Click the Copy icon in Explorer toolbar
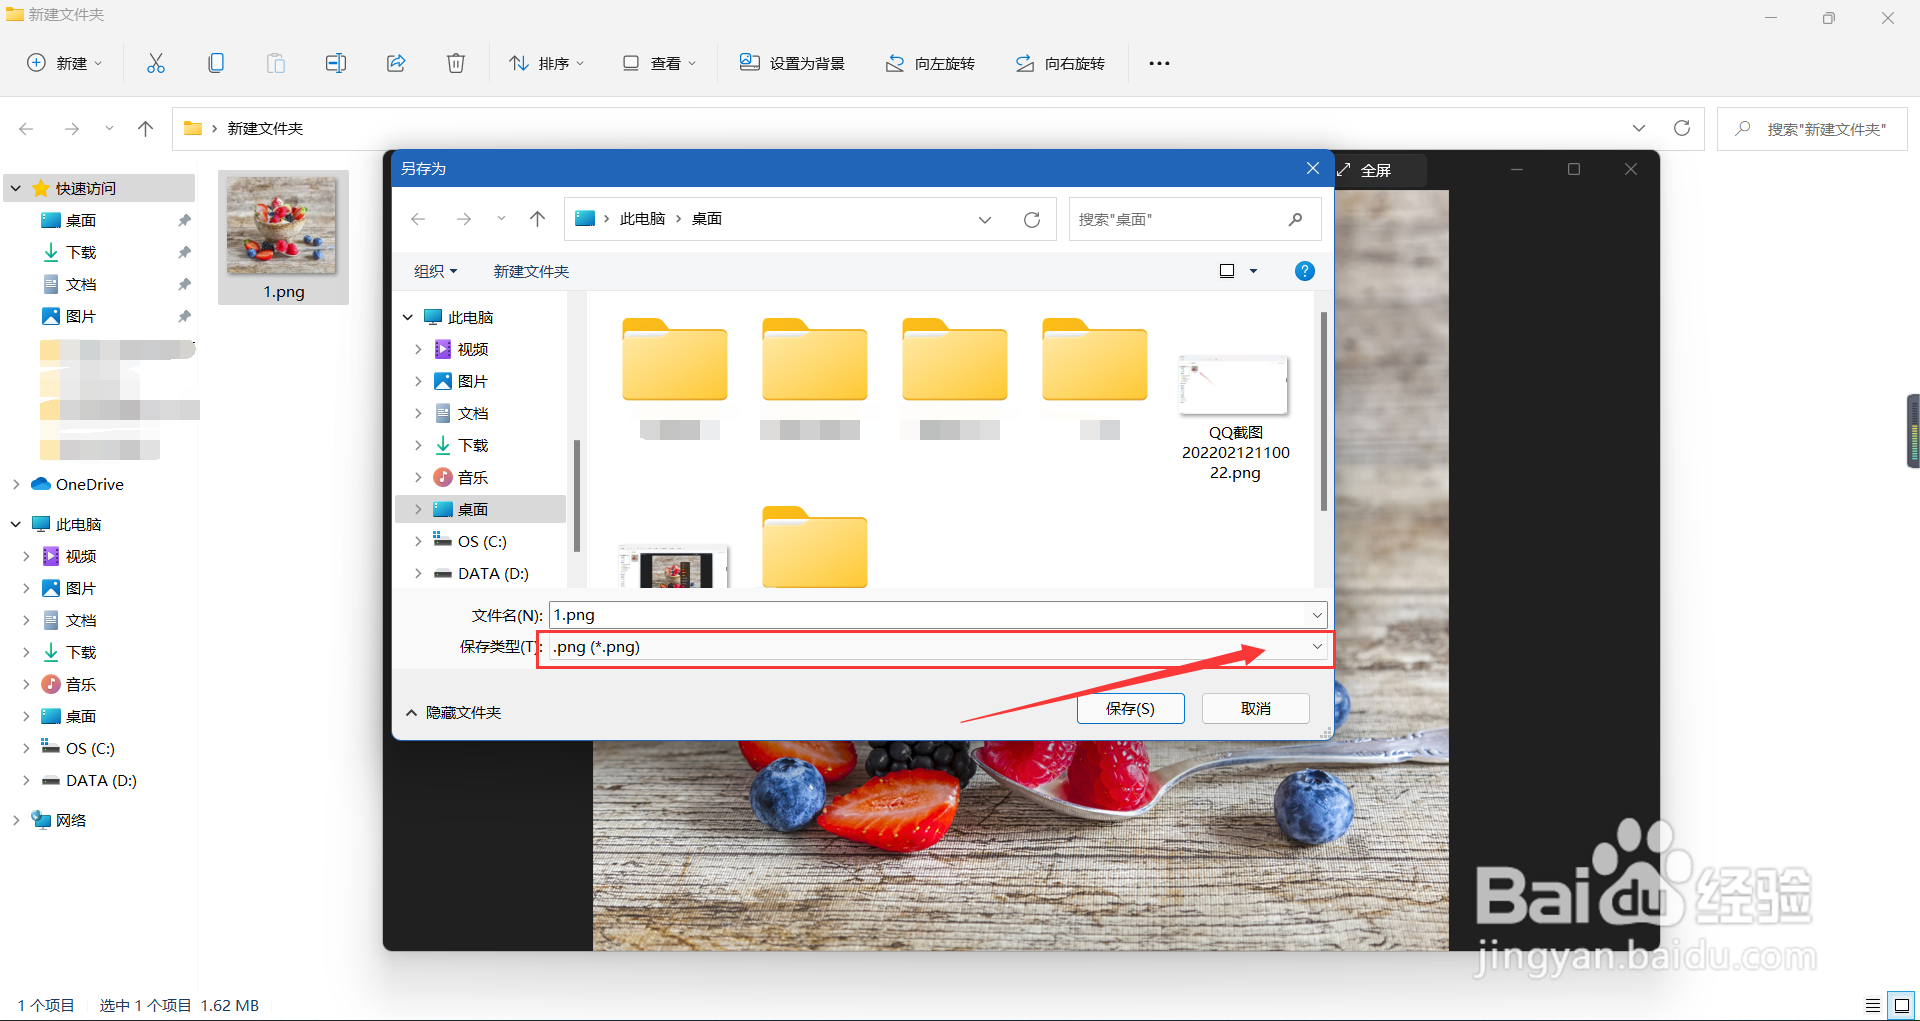The height and width of the screenshot is (1021, 1920). (216, 63)
